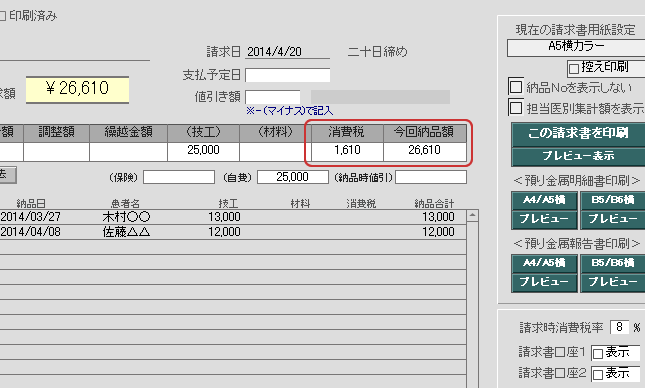Click the 技工 amount 13,000

tap(224, 217)
